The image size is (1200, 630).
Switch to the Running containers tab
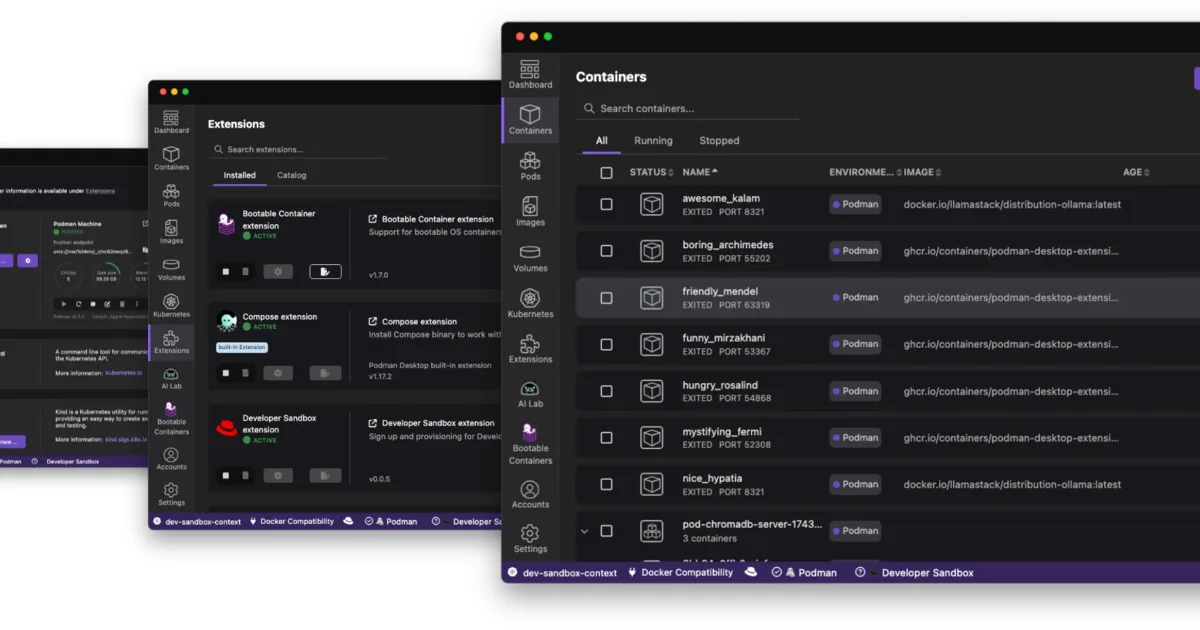point(653,141)
